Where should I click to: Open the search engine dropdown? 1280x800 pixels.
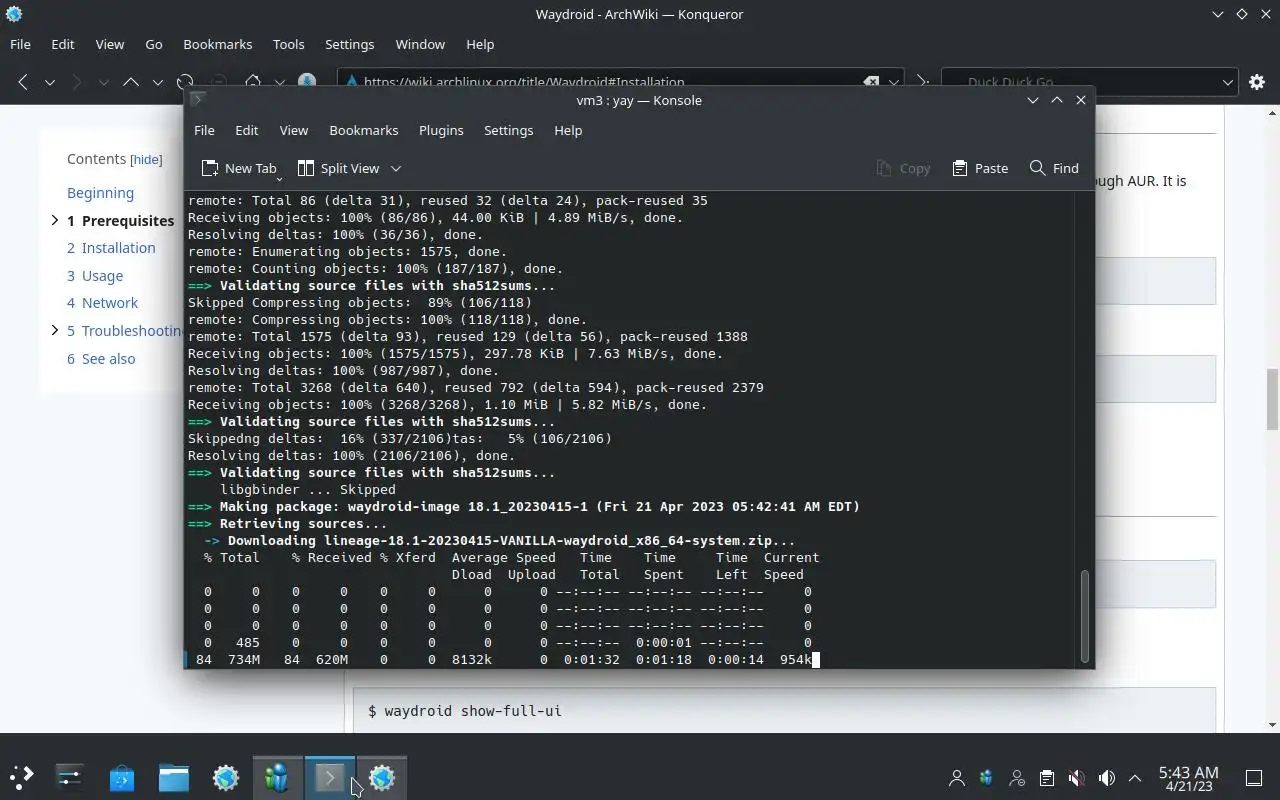click(1228, 82)
